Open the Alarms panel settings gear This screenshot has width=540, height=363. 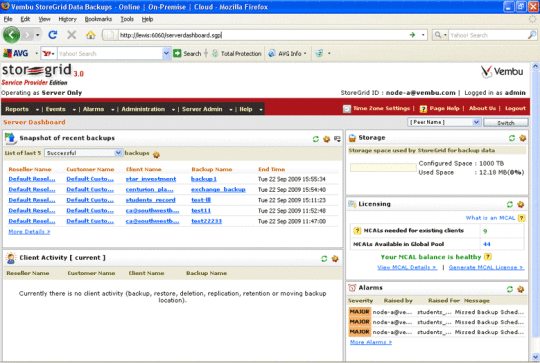tap(521, 289)
